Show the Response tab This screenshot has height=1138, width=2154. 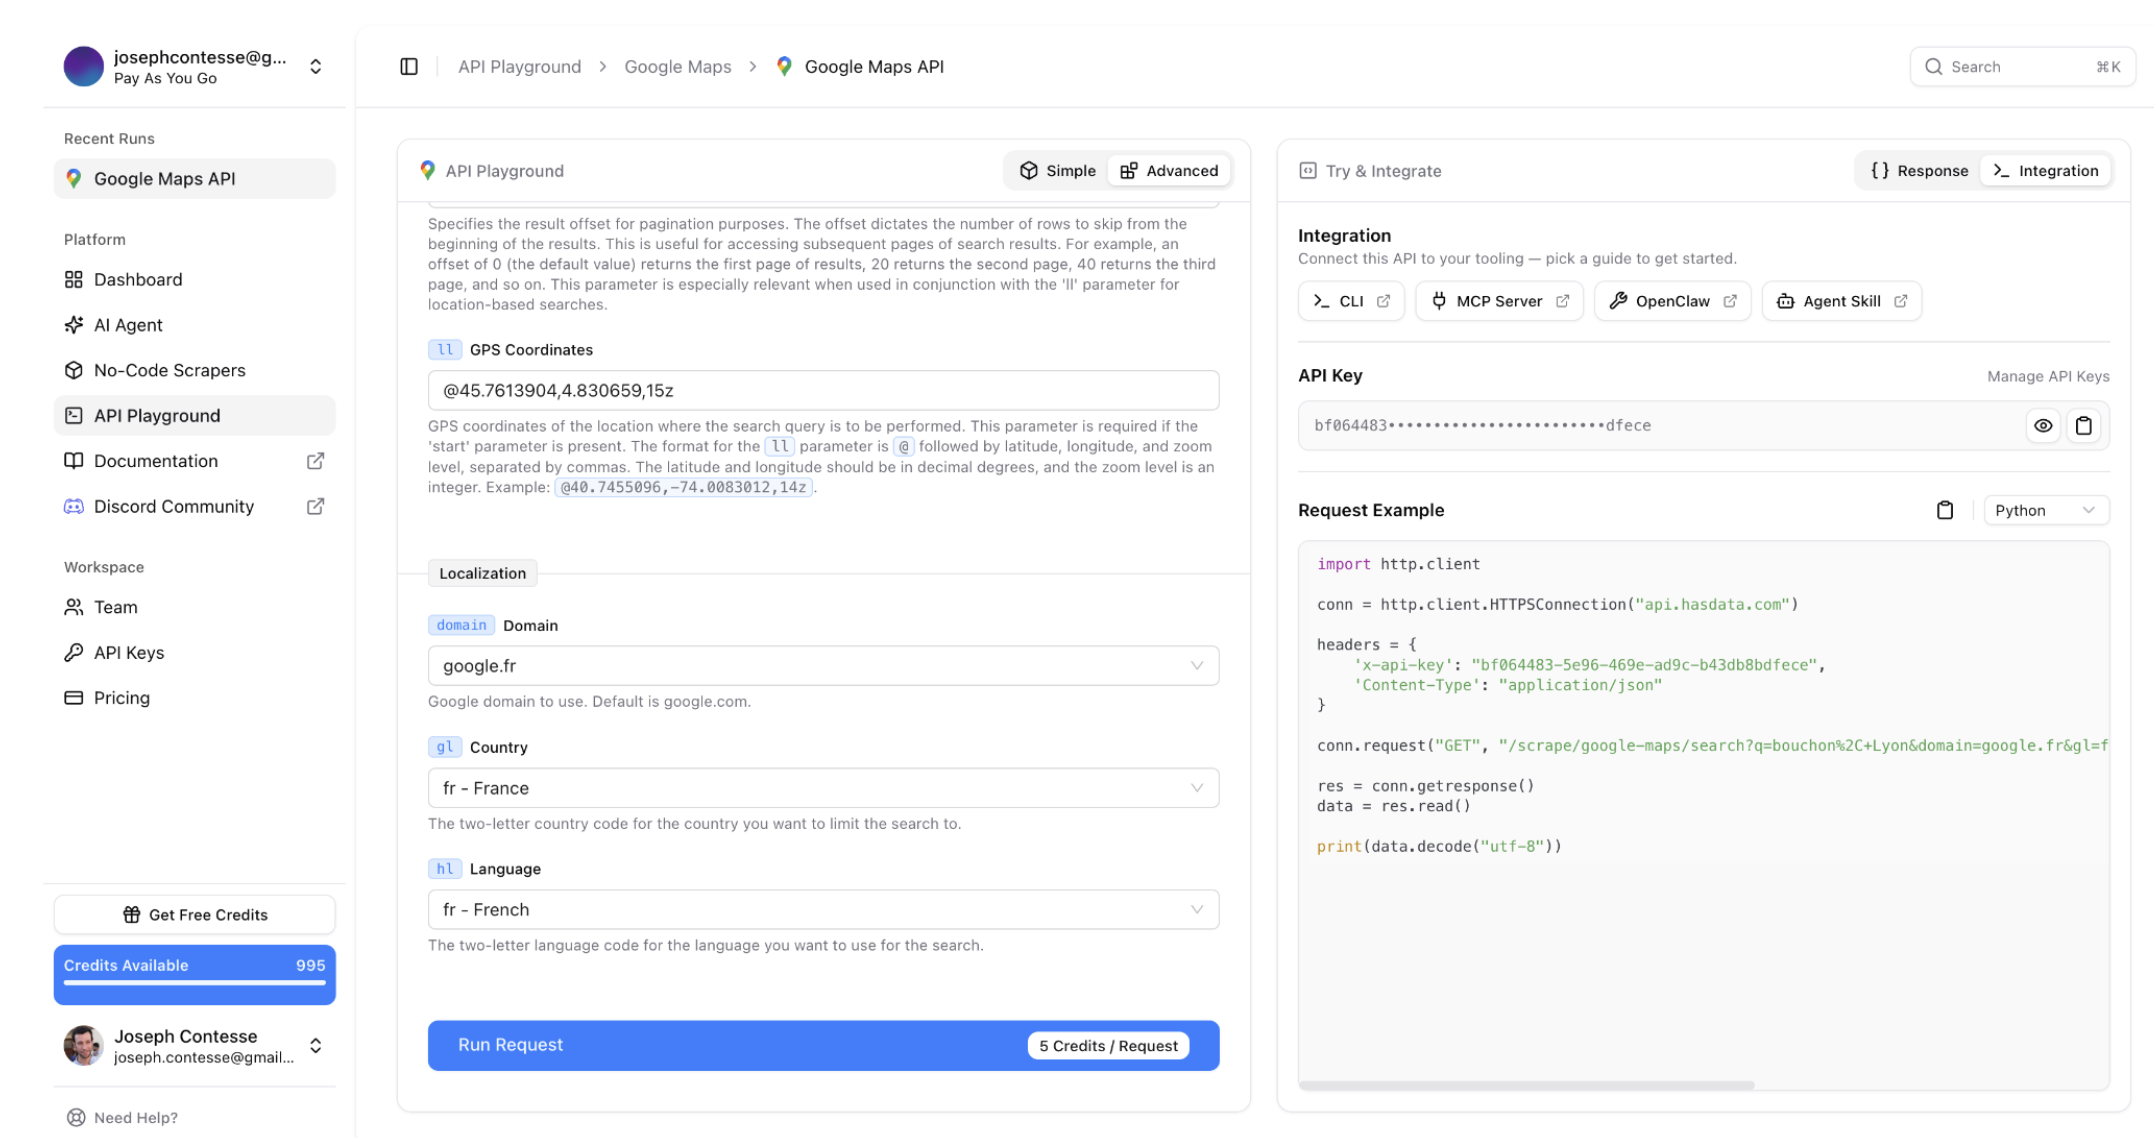click(1919, 171)
